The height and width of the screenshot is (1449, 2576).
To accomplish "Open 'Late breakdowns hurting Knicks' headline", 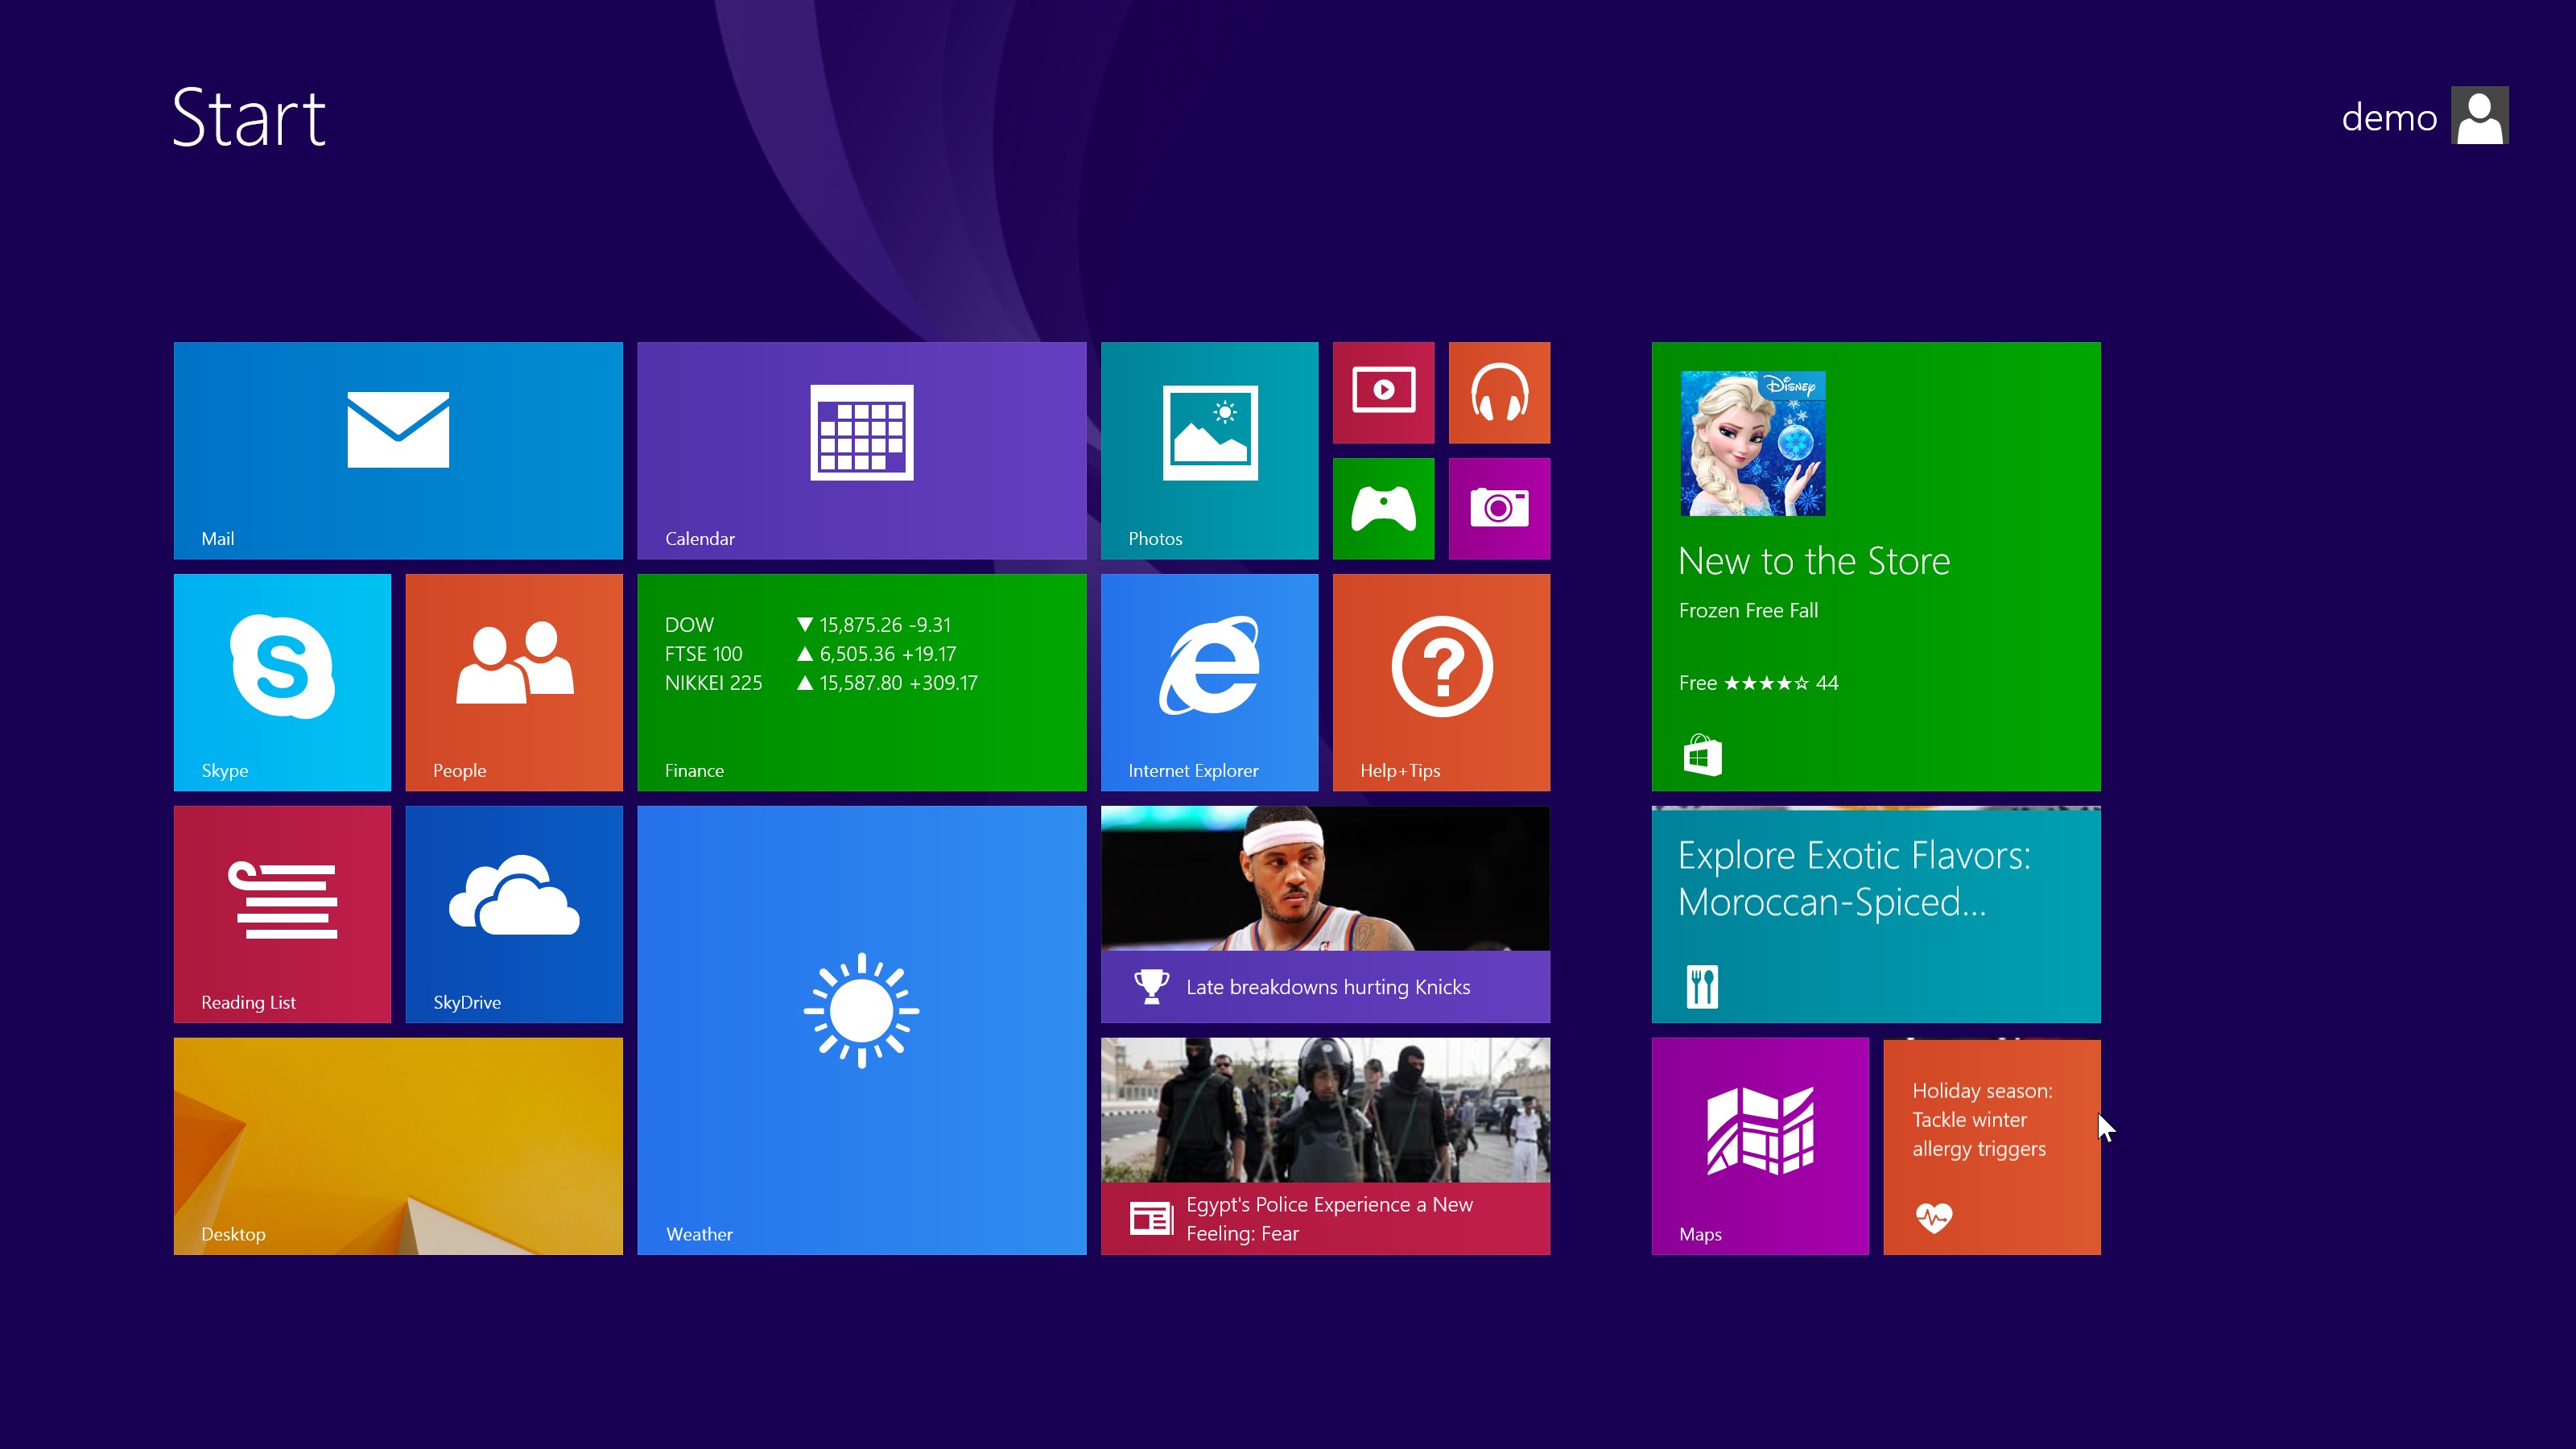I will (1328, 987).
